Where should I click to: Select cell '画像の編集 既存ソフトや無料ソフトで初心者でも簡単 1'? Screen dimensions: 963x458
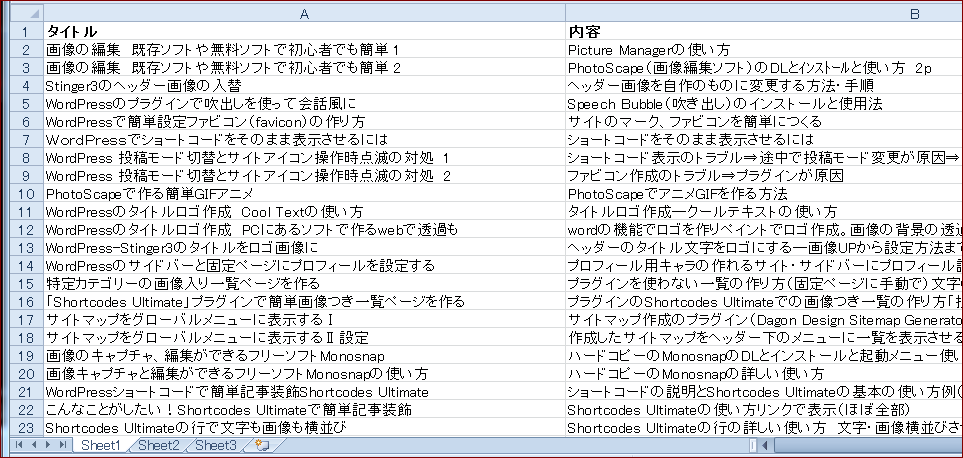[x=304, y=49]
